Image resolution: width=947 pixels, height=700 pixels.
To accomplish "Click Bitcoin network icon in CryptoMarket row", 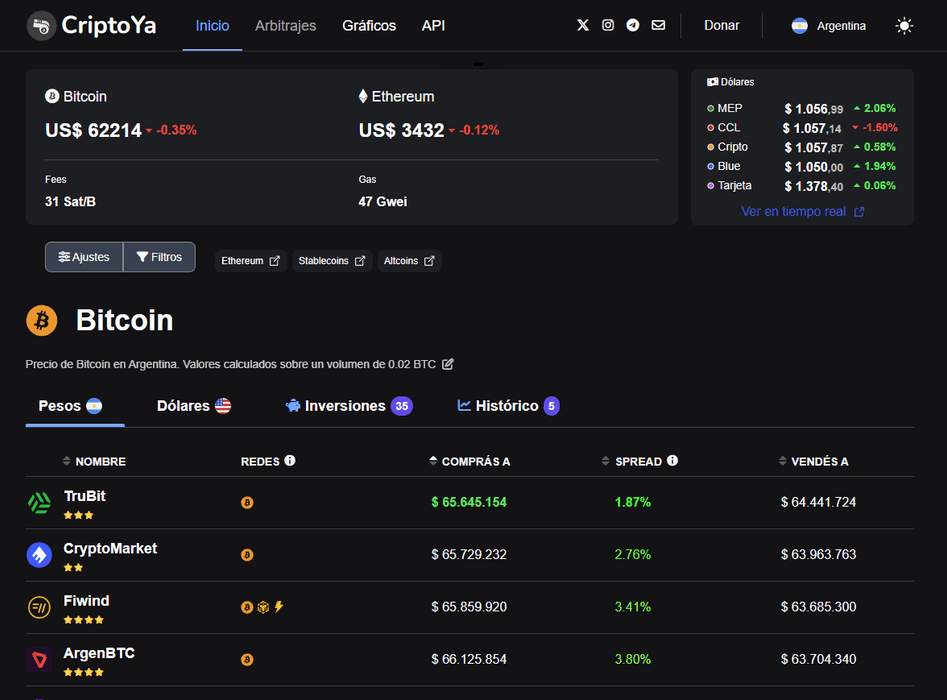I will click(247, 554).
